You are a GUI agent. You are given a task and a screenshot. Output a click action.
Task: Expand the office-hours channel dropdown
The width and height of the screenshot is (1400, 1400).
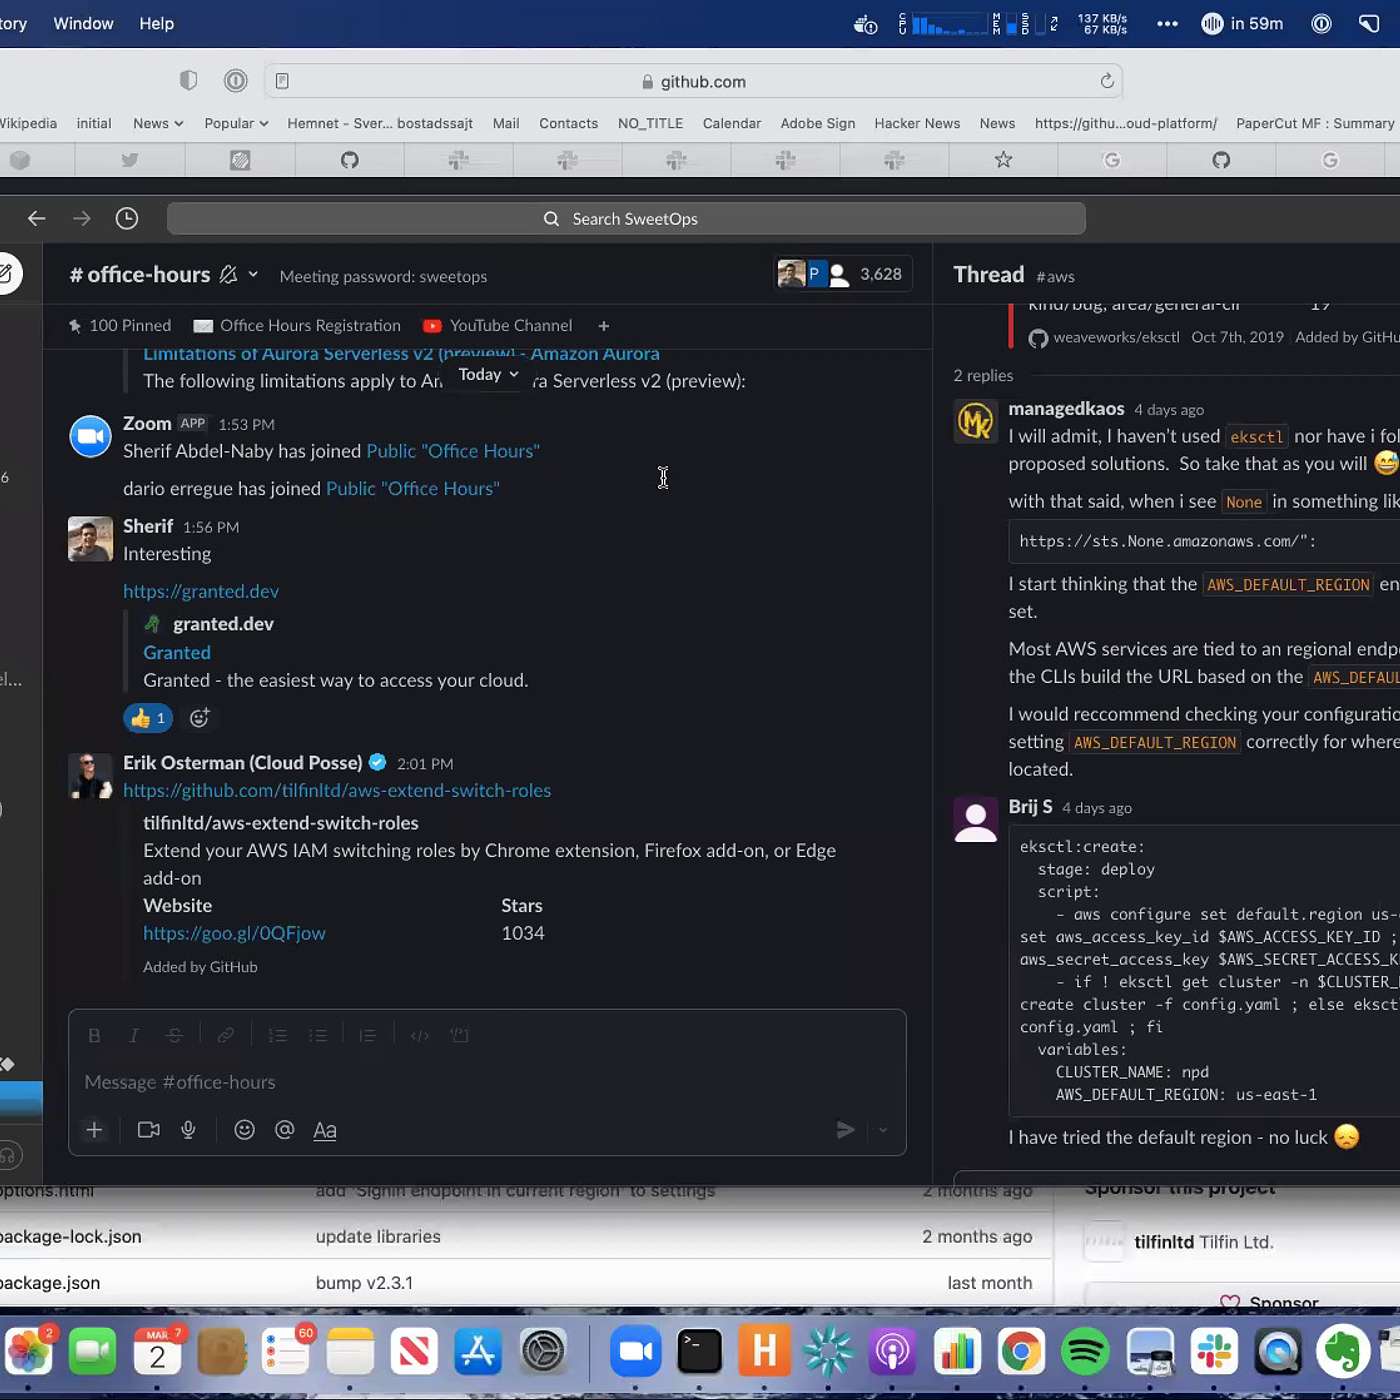pos(253,275)
